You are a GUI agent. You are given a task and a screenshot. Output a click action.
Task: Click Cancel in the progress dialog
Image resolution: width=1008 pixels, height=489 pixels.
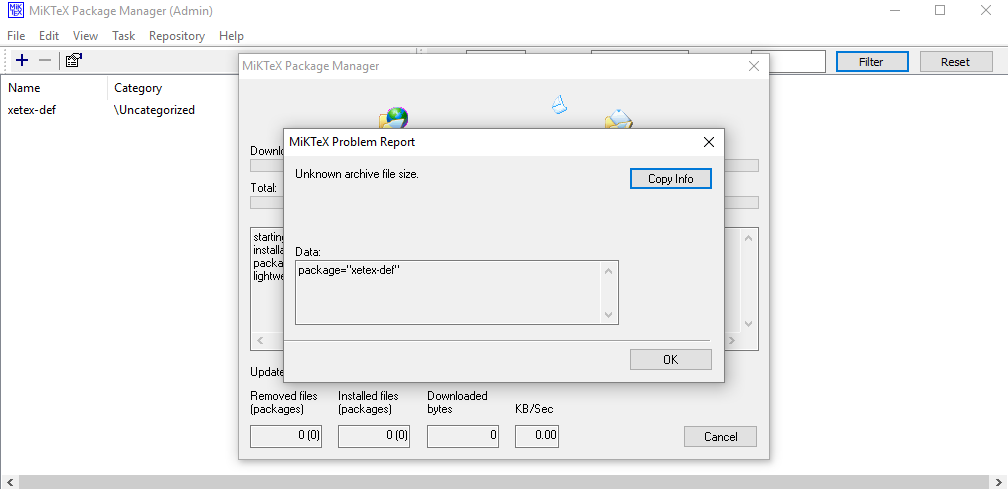click(720, 437)
